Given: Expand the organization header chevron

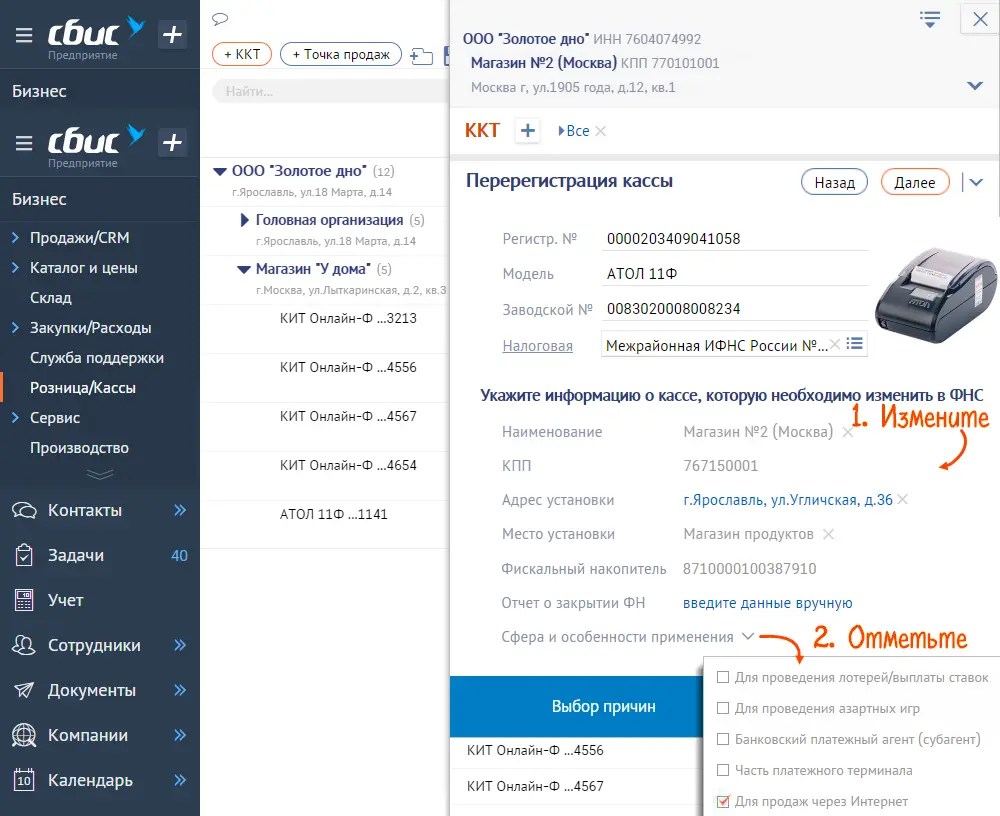Looking at the screenshot, I should [974, 85].
